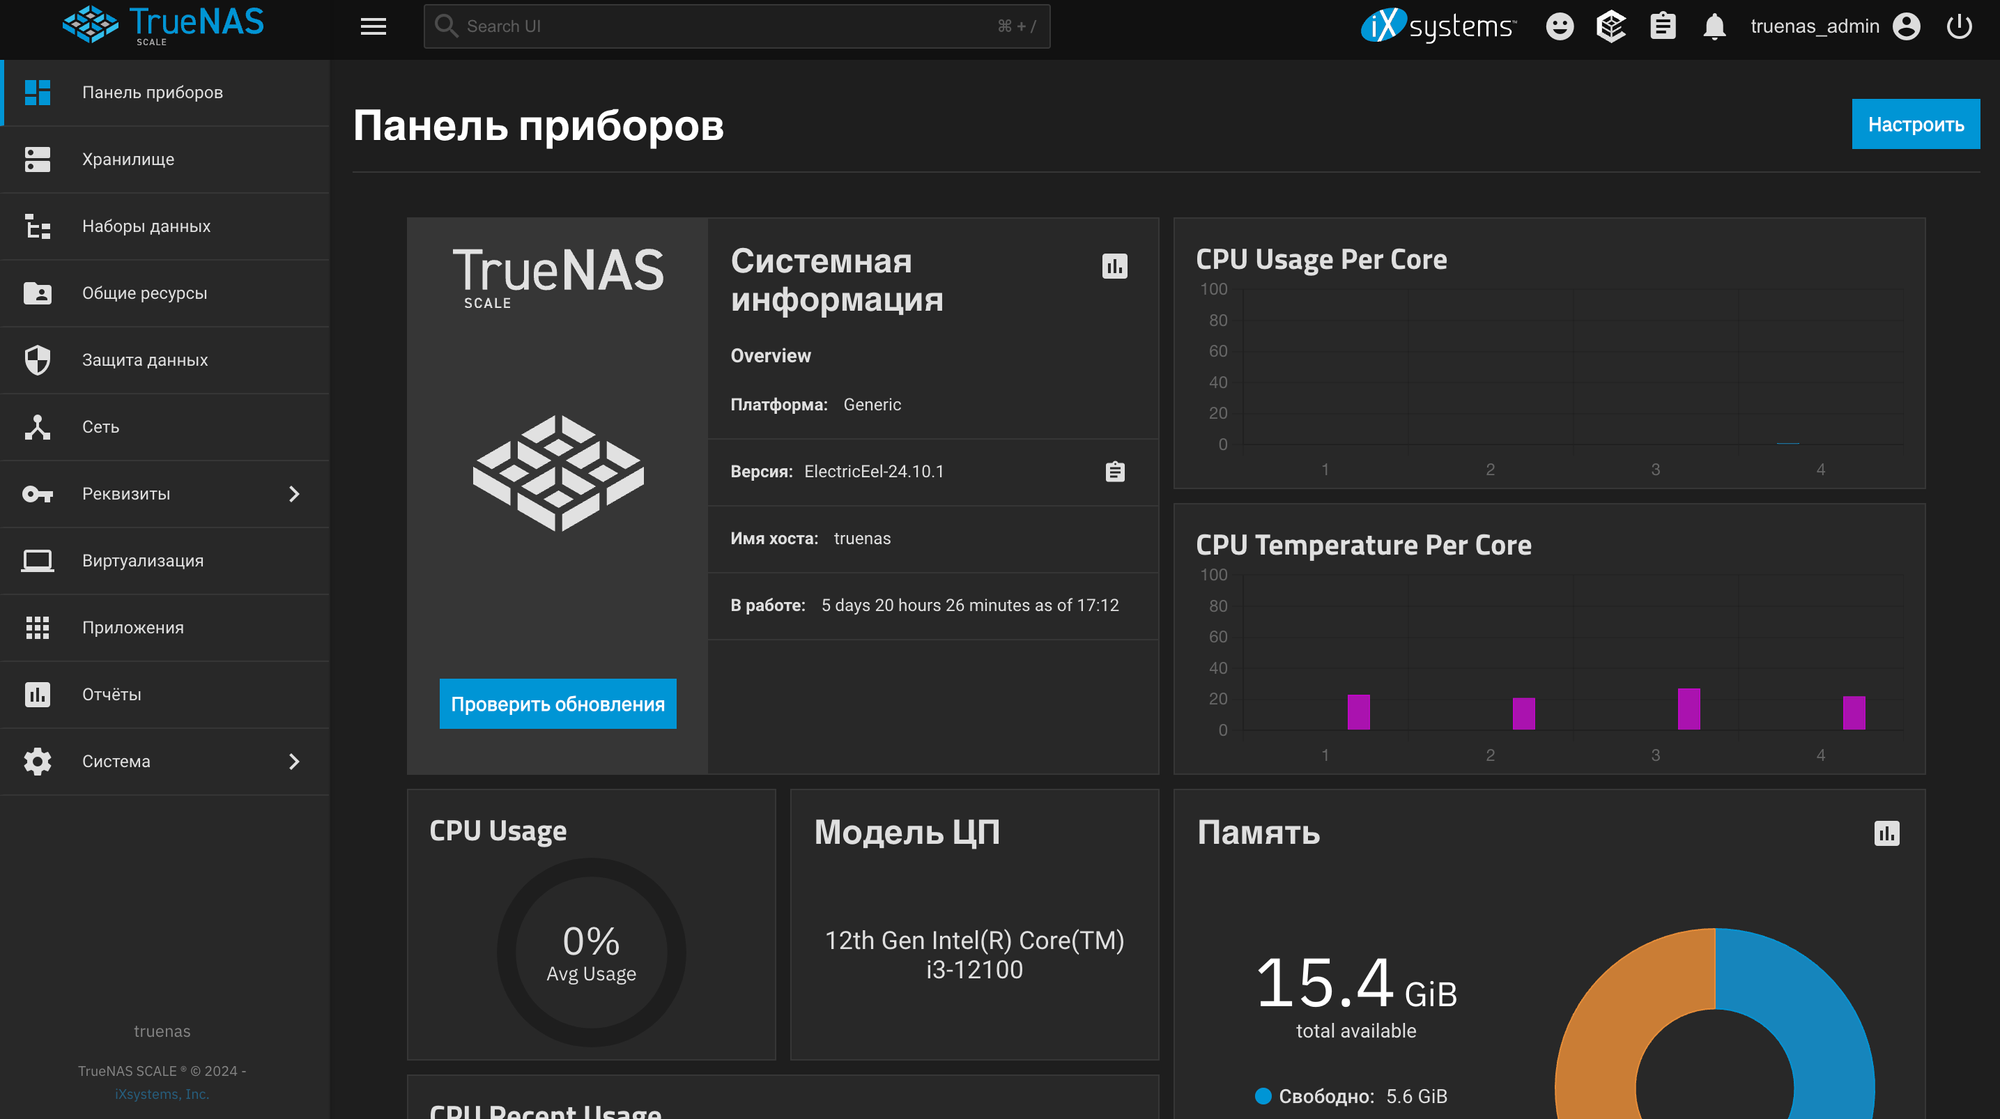Click the uptime 5 days 20 hours text
This screenshot has width=2000, height=1119.
[970, 606]
